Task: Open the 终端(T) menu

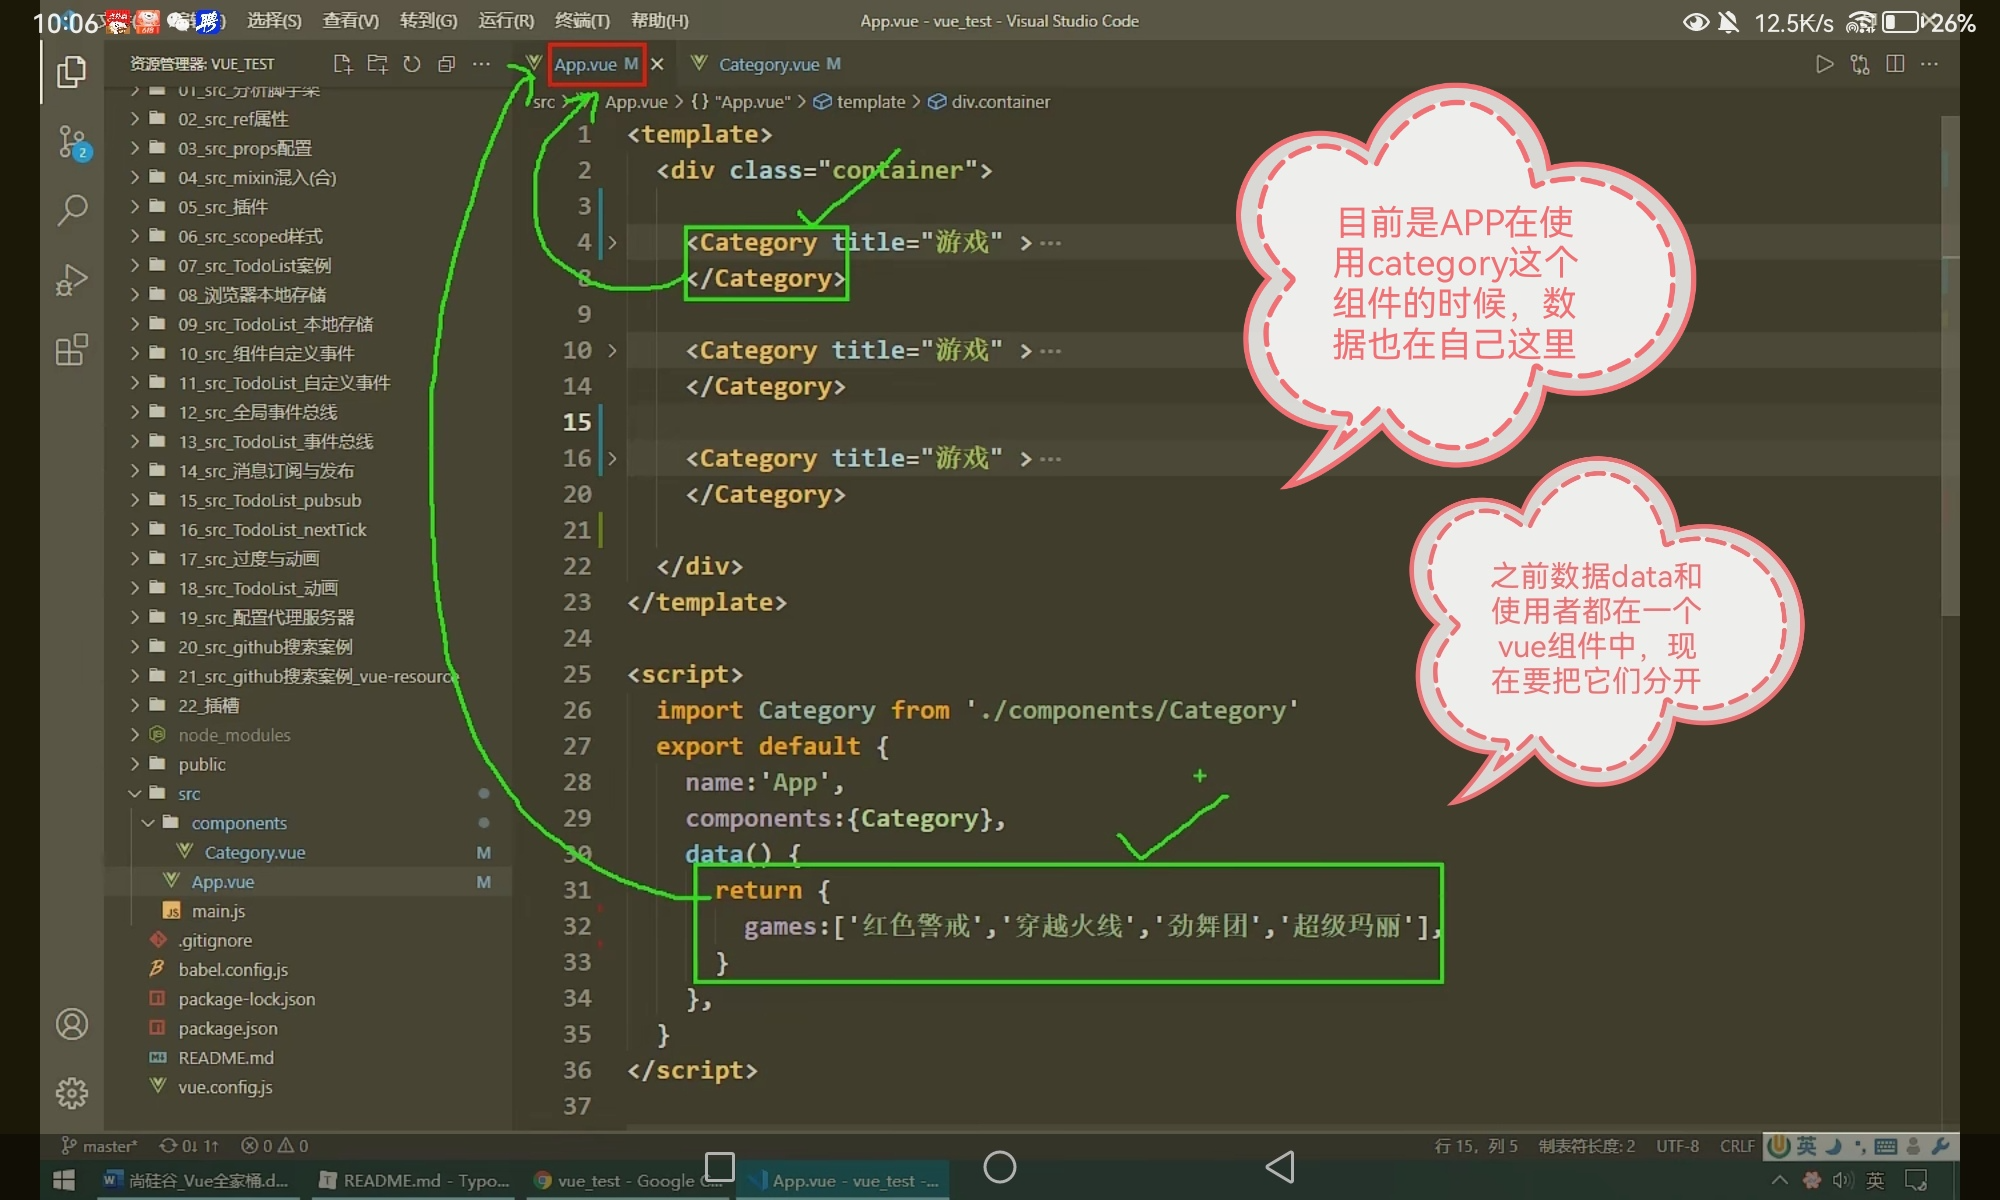Action: (x=582, y=21)
